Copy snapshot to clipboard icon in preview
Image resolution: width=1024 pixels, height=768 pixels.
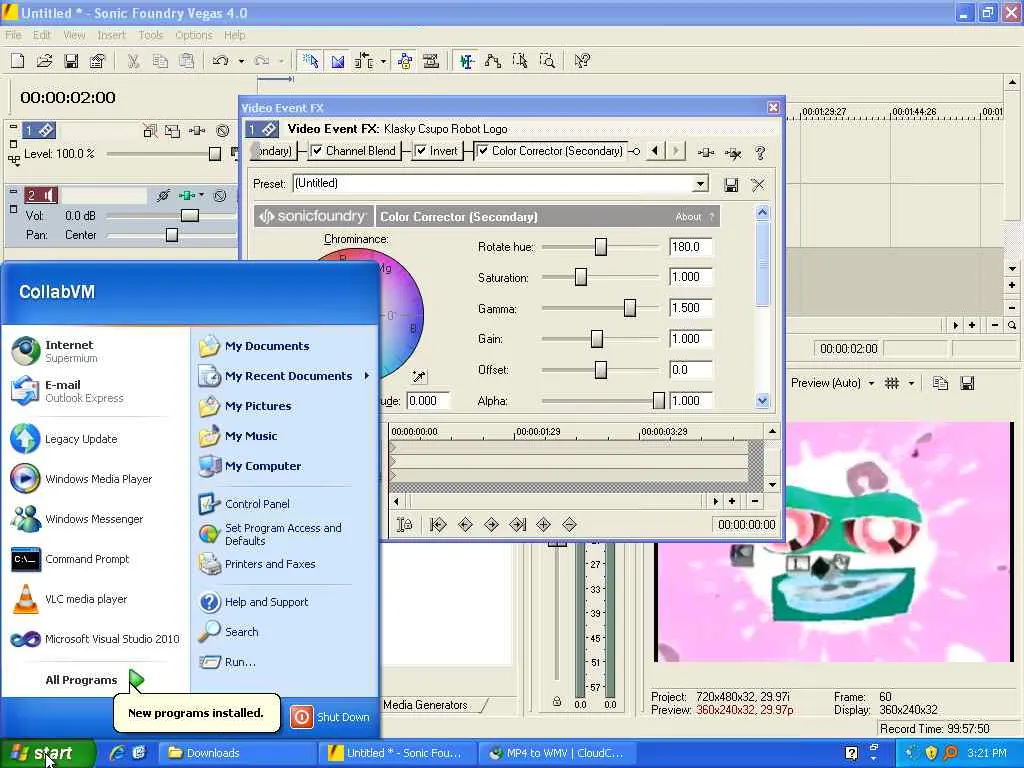pyautogui.click(x=940, y=383)
